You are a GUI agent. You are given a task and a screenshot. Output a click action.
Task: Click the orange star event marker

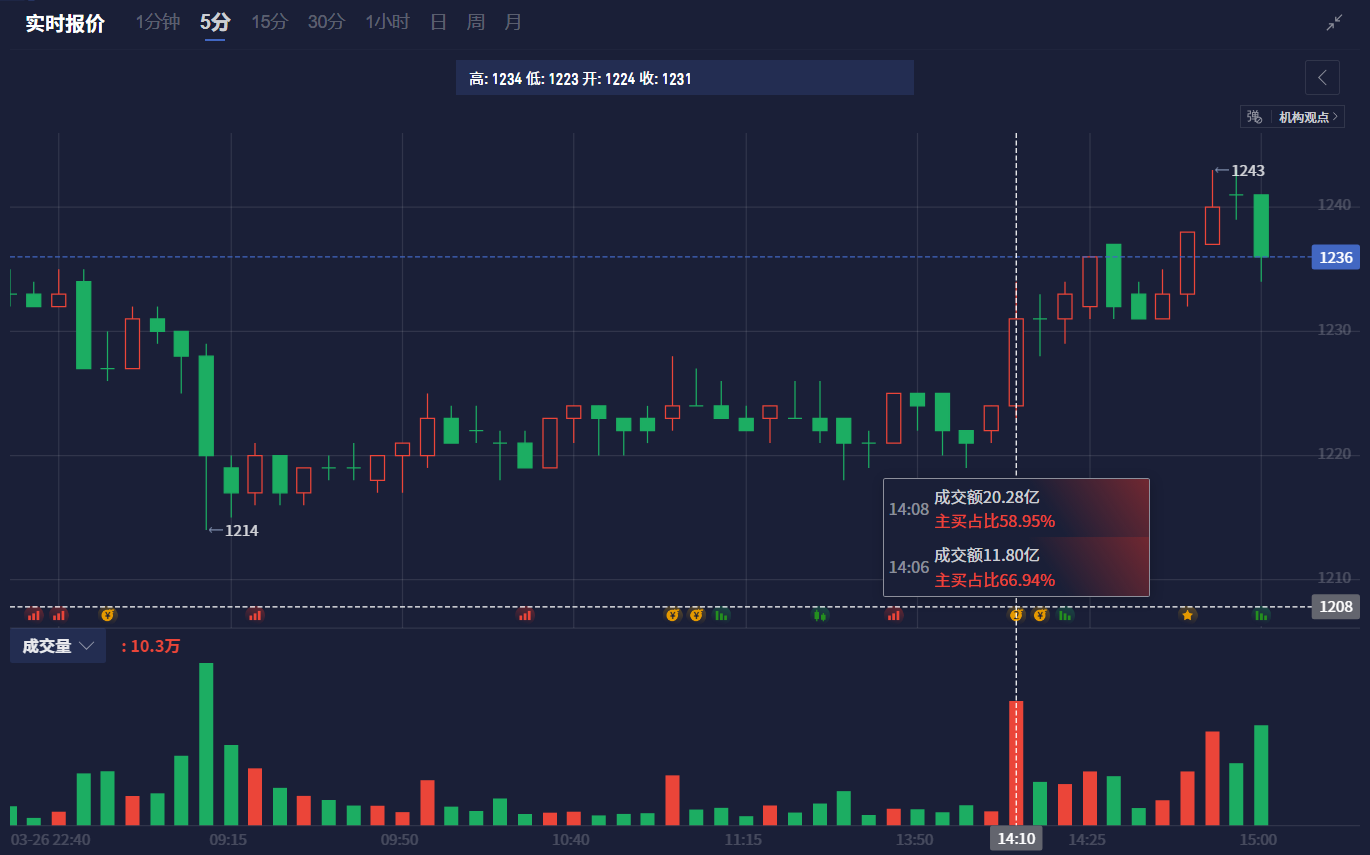pyautogui.click(x=1188, y=614)
